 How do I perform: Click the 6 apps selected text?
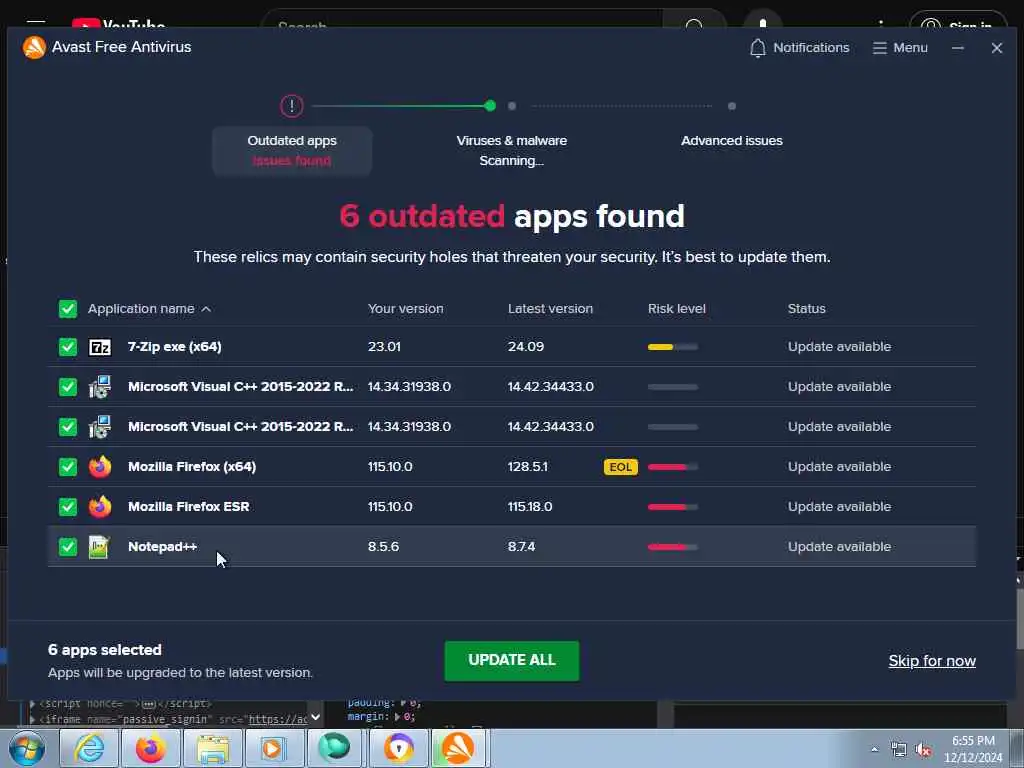click(104, 650)
